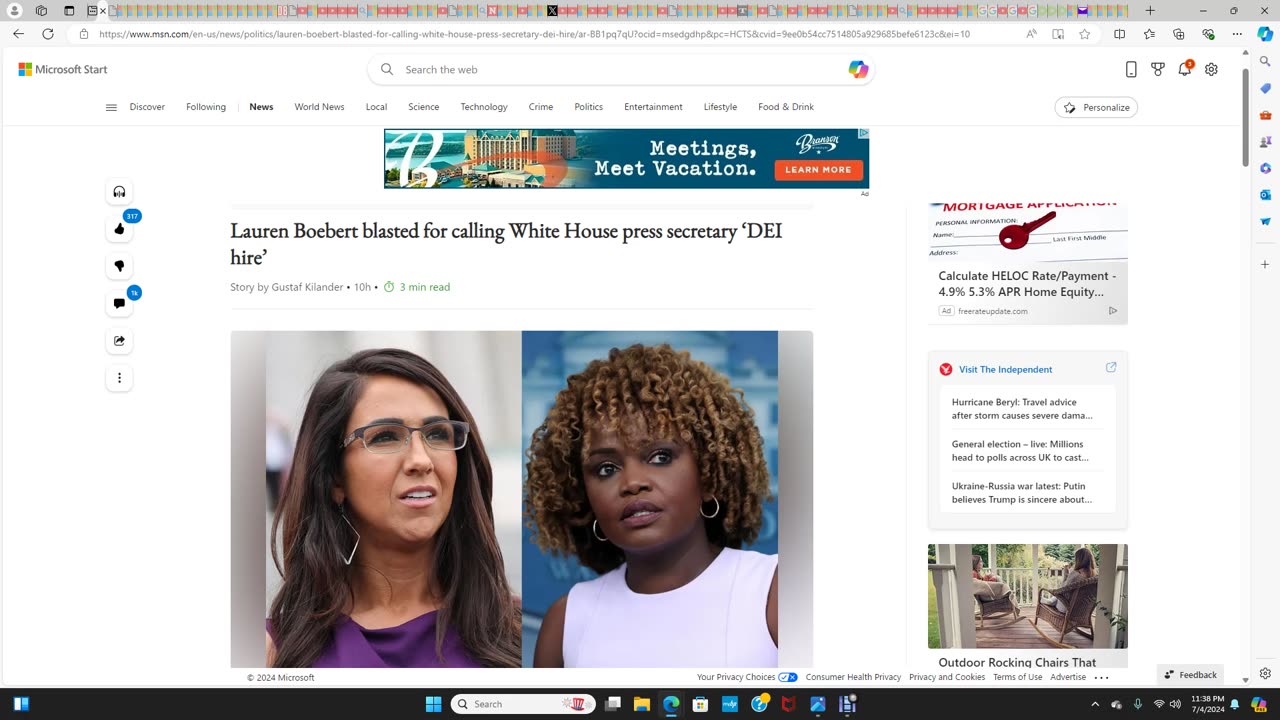Click Learn More on Branson ad
Screen dimensions: 1280x720
click(818, 170)
